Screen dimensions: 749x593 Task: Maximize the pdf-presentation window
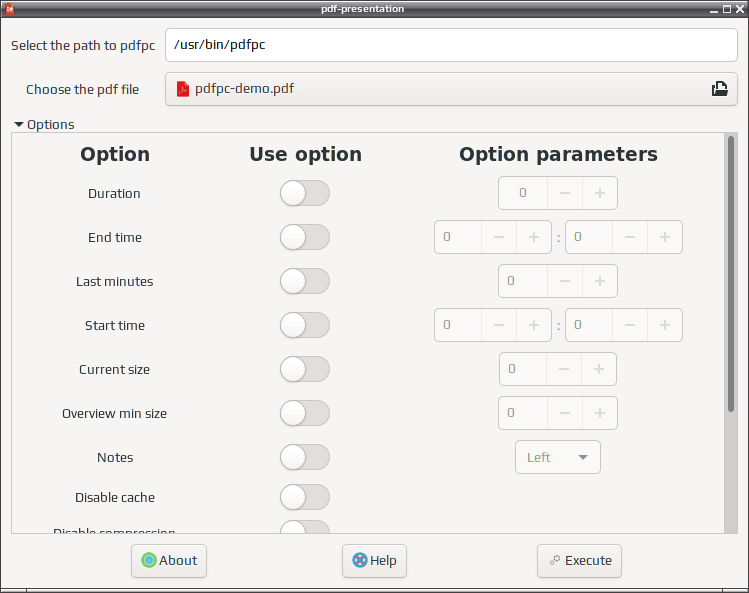pos(727,9)
